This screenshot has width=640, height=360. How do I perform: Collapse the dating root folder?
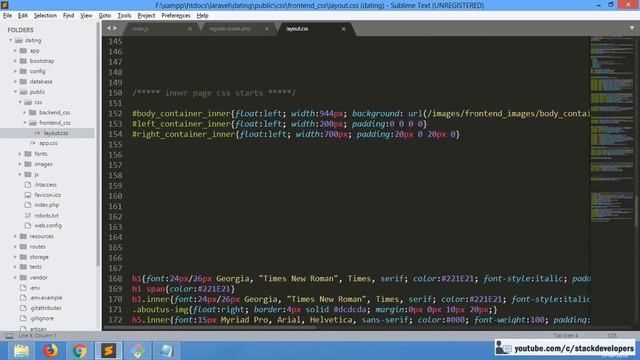11,40
